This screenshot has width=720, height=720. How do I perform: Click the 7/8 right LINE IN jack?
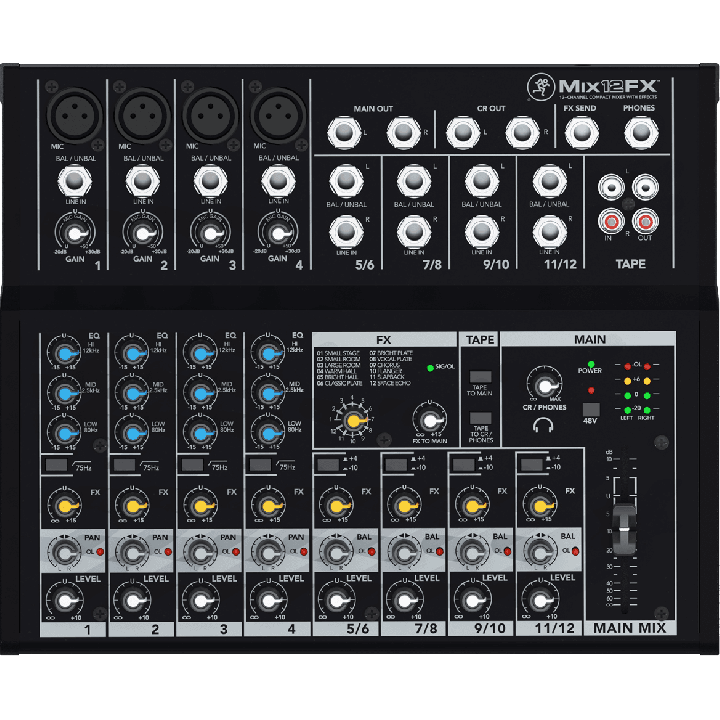[414, 232]
